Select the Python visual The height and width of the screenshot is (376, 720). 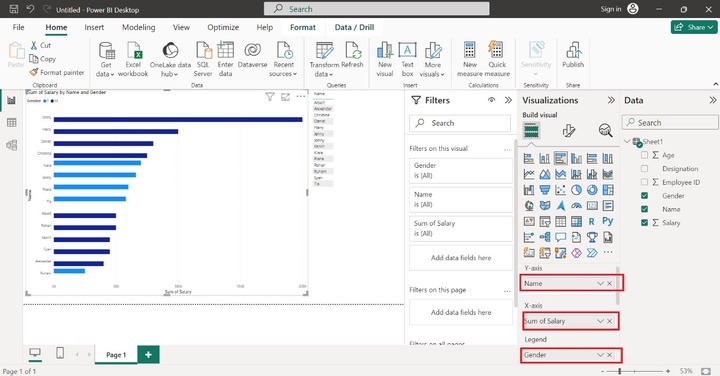(608, 221)
